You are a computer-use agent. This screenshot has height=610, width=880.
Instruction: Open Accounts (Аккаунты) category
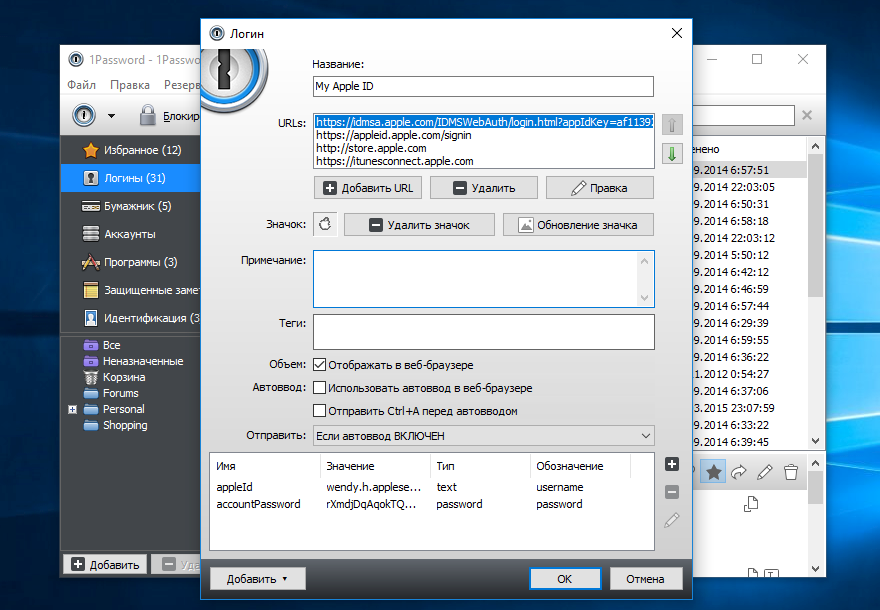click(131, 234)
